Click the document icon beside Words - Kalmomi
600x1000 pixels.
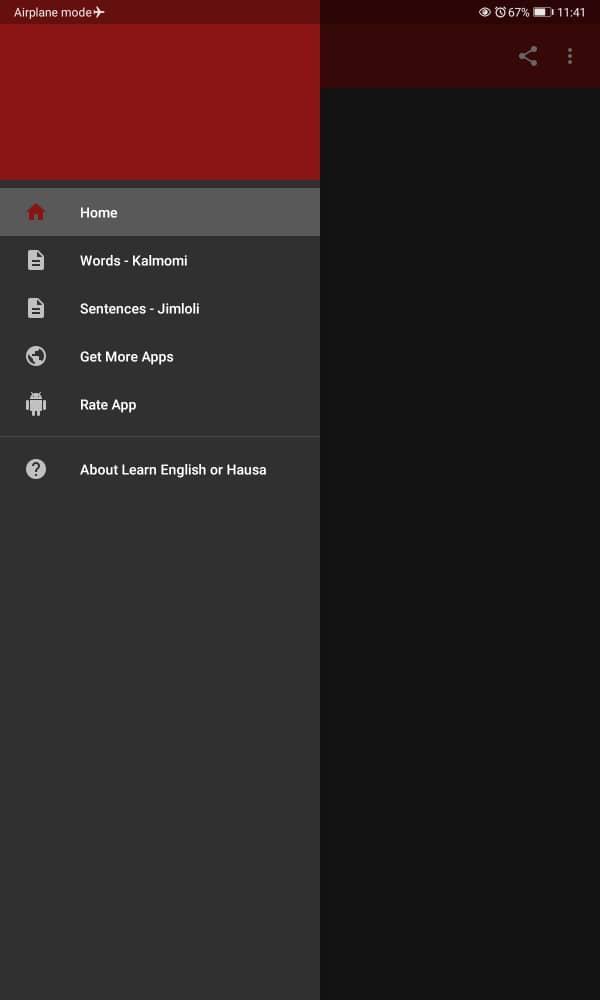pyautogui.click(x=36, y=260)
